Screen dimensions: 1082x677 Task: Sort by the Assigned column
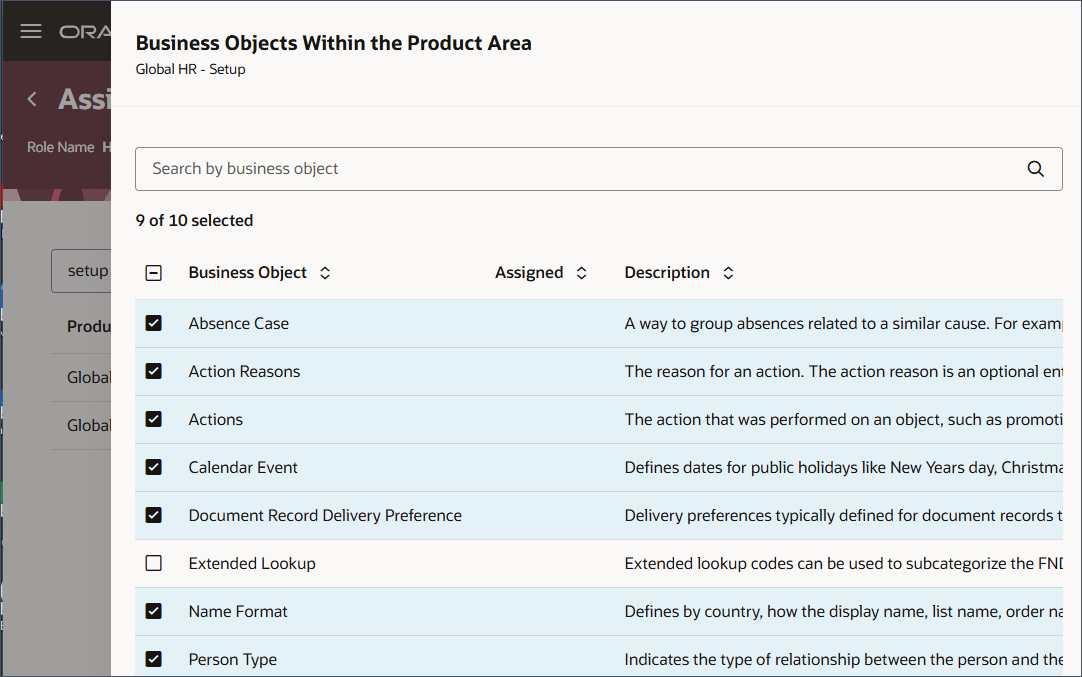coord(581,273)
